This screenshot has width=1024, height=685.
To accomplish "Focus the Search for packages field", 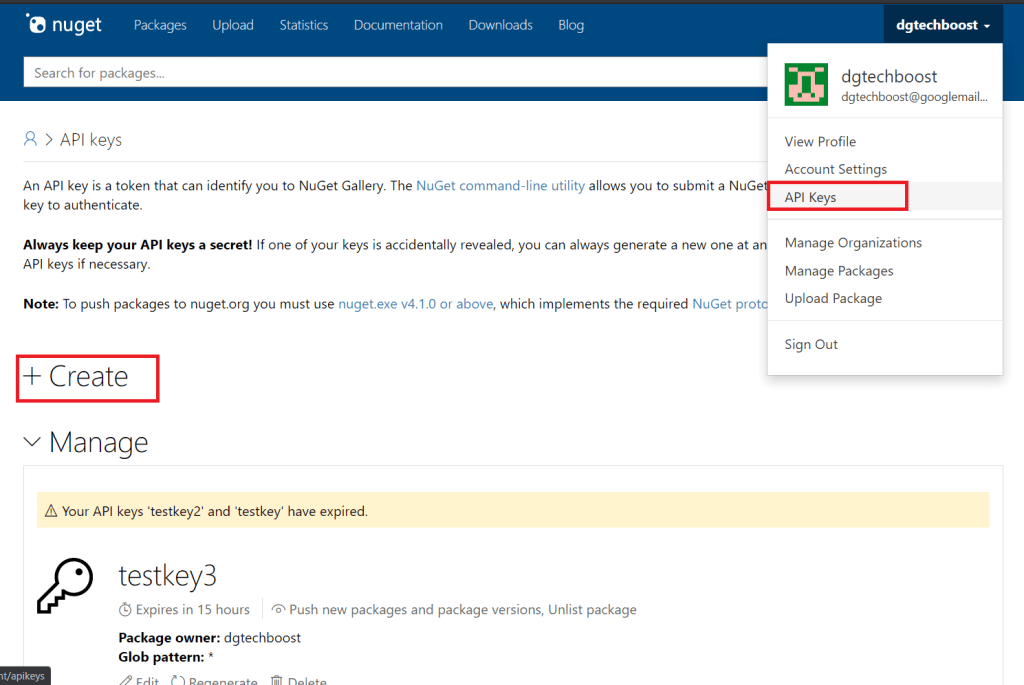I will point(400,73).
